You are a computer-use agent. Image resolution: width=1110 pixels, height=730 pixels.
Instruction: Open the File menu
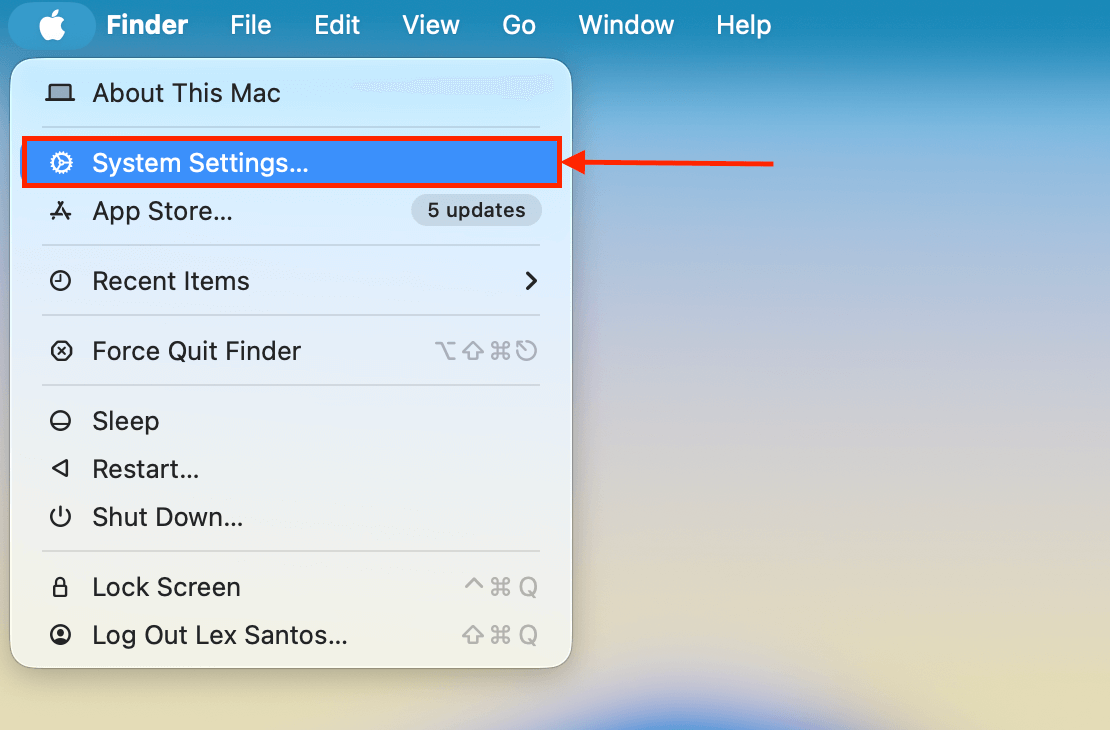(x=250, y=25)
